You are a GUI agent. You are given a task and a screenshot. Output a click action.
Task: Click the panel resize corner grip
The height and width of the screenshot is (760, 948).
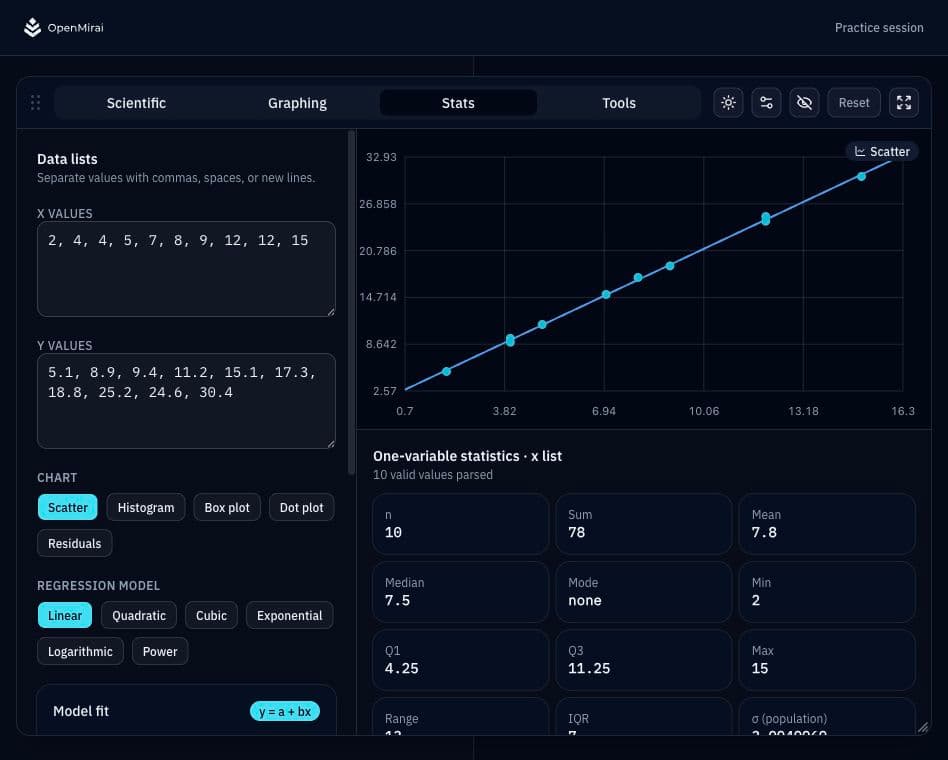(923, 727)
